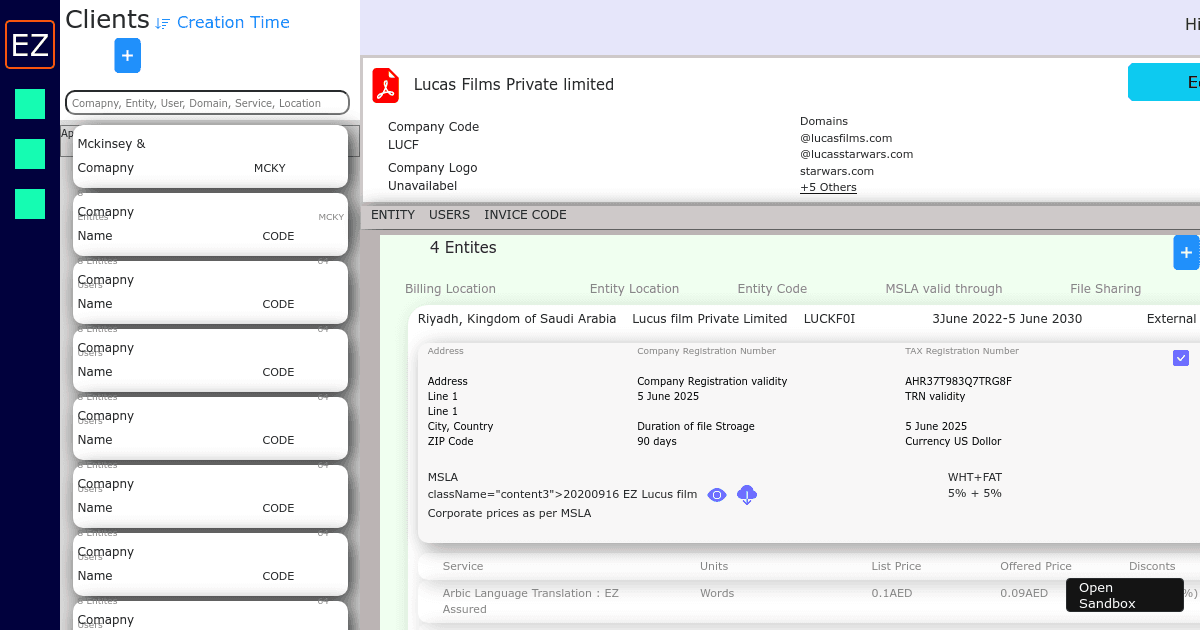The width and height of the screenshot is (1200, 630).
Task: Click the MCKY code on Mckinsey card
Action: [270, 169]
